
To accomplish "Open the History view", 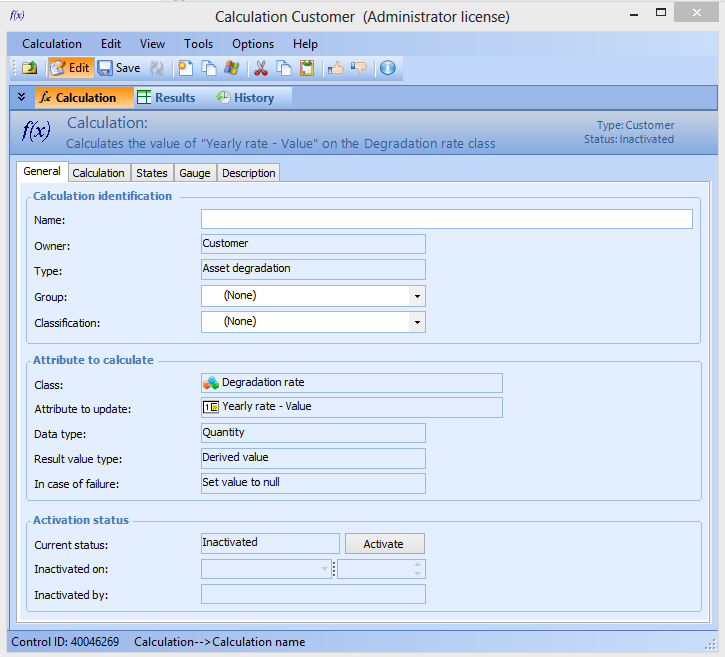I will [244, 98].
